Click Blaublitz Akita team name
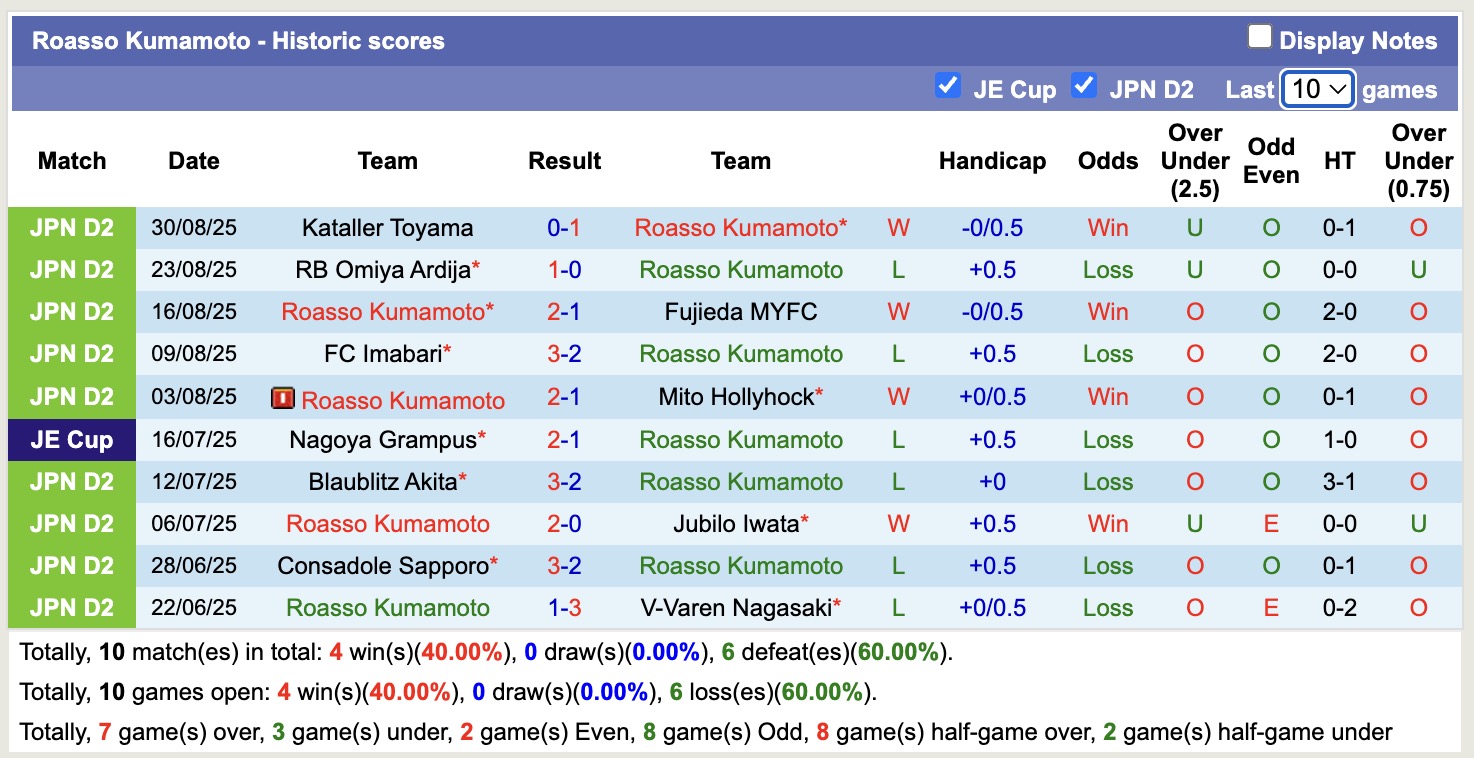Viewport: 1474px width, 758px height. 383,482
